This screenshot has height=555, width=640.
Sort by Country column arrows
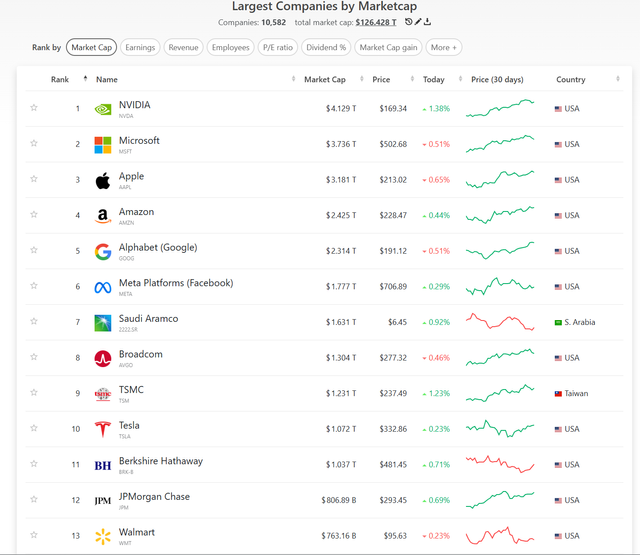[618, 78]
